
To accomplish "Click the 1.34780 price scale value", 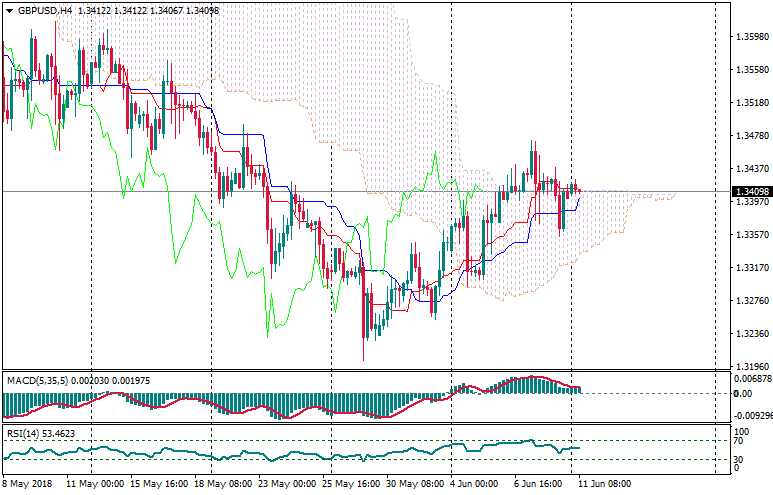I will 750,135.
